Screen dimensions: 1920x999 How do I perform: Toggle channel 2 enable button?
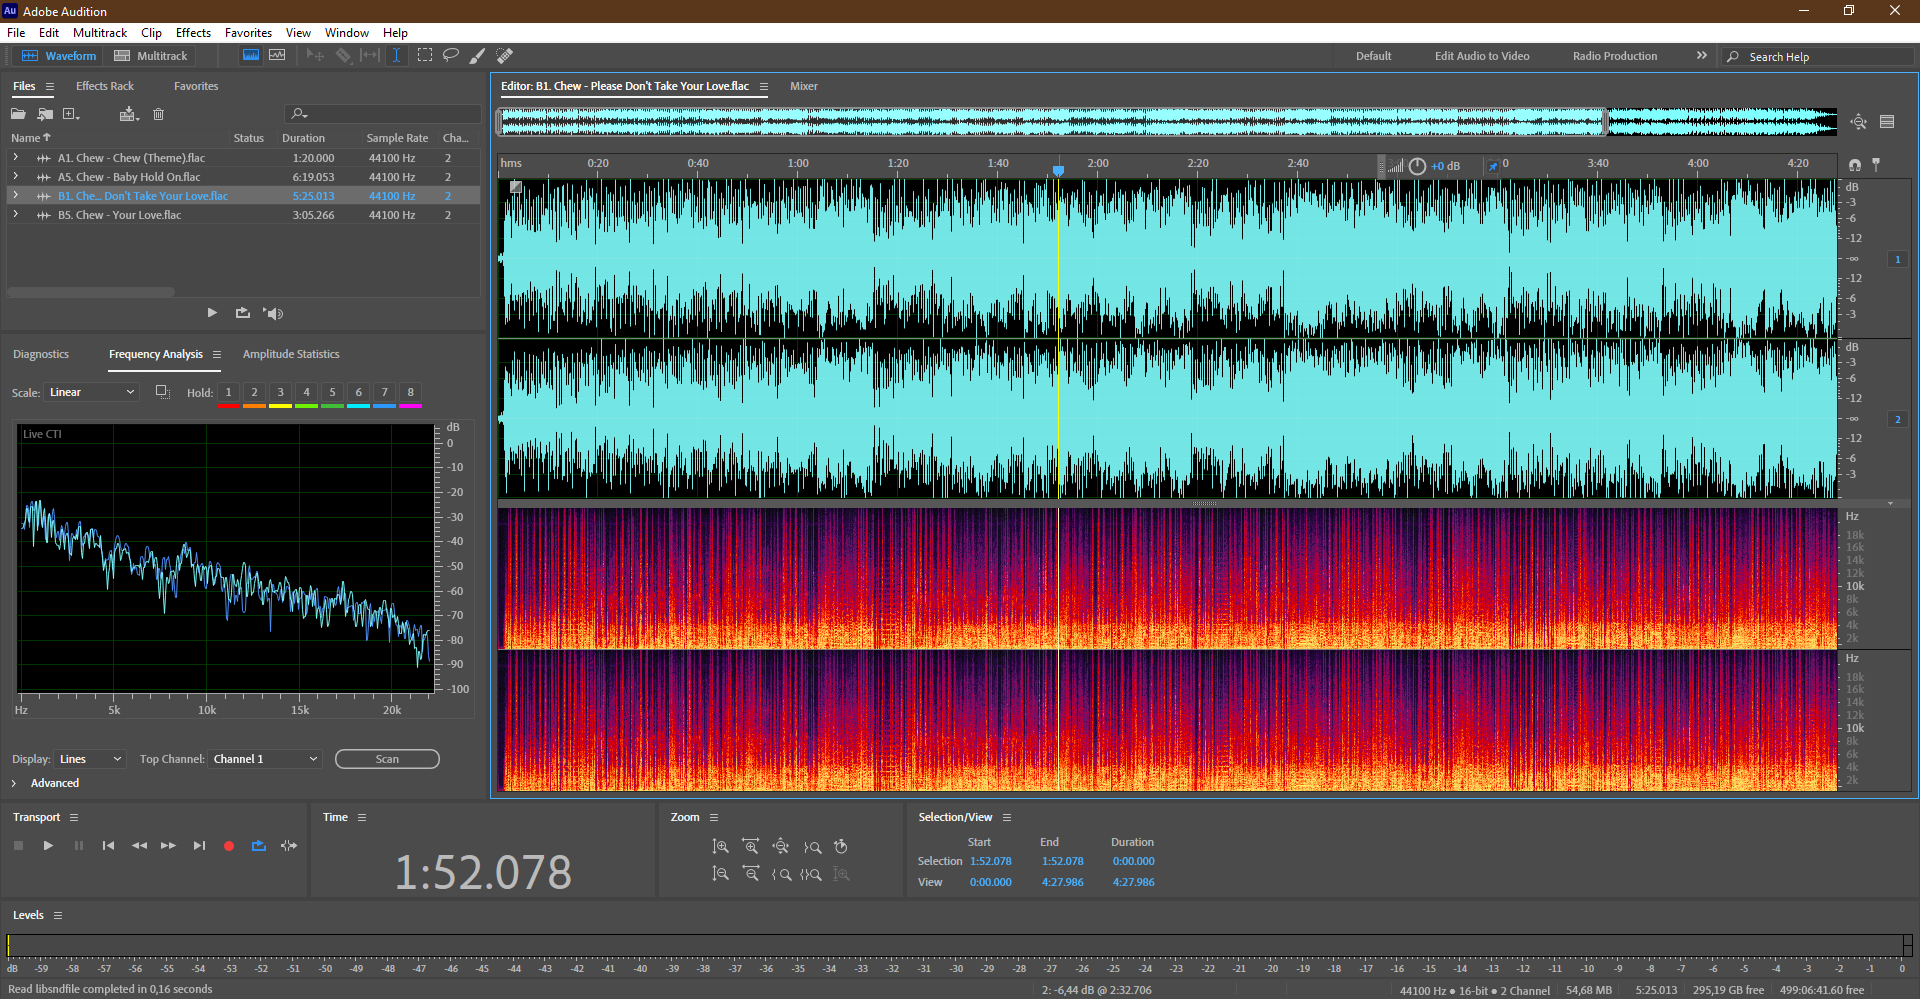coord(1897,420)
